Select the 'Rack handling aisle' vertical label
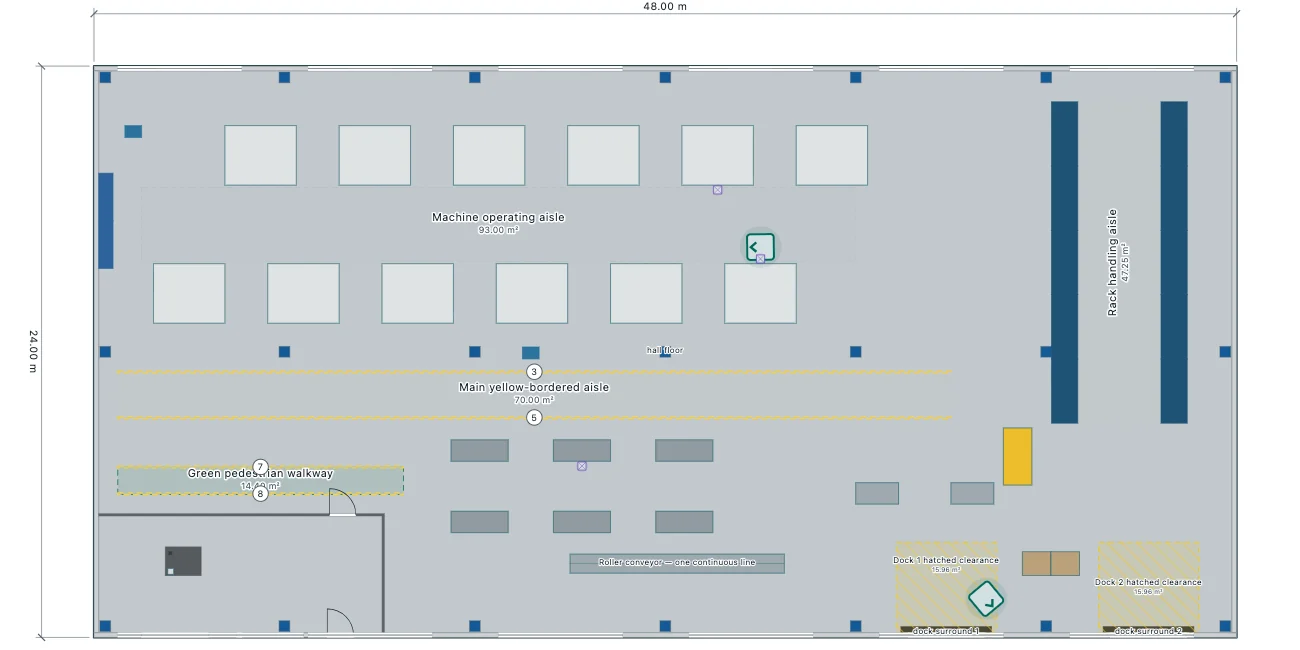 point(1112,262)
